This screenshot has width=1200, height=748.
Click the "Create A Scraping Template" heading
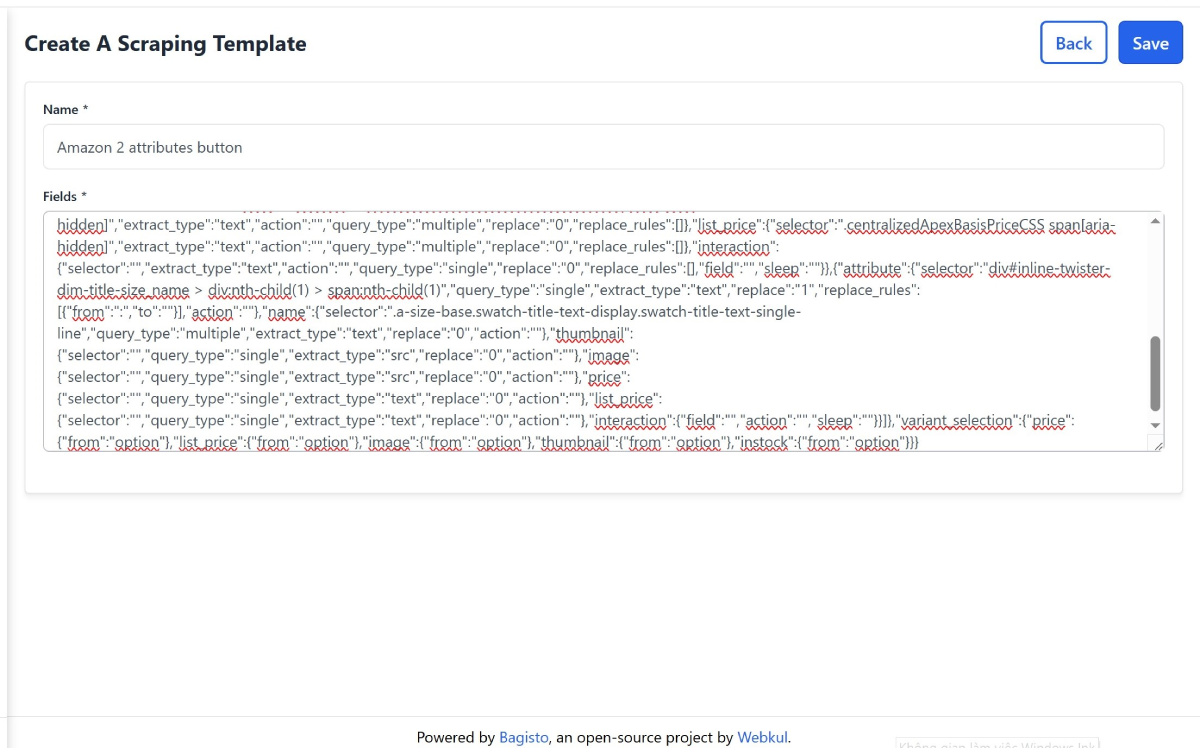coord(165,44)
